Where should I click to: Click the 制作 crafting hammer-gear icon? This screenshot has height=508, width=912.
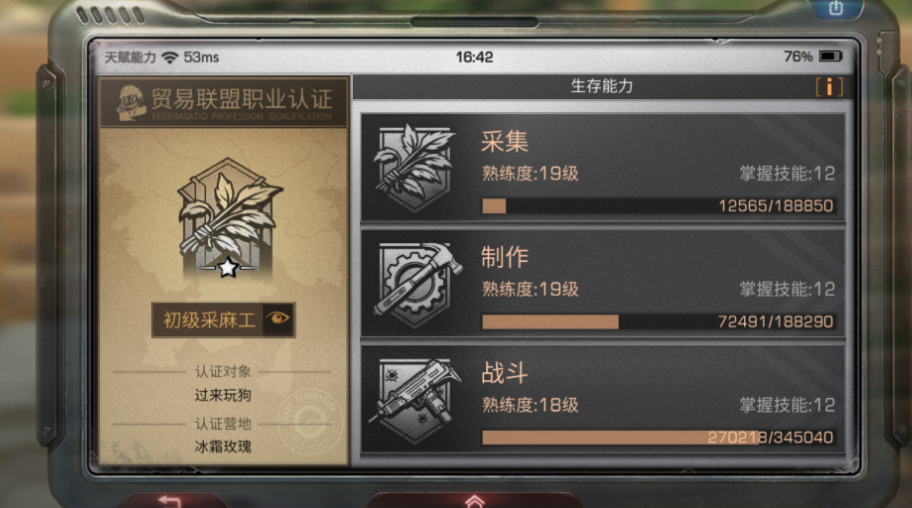[x=418, y=285]
